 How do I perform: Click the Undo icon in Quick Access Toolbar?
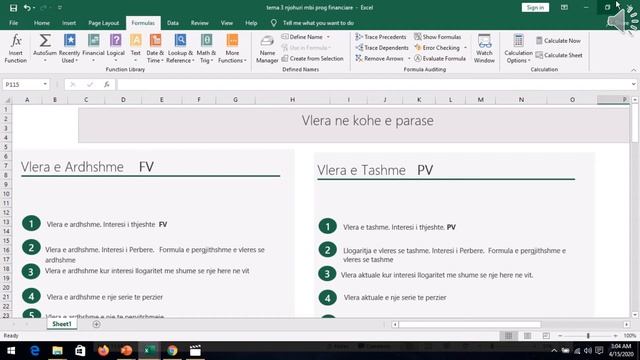pos(27,8)
